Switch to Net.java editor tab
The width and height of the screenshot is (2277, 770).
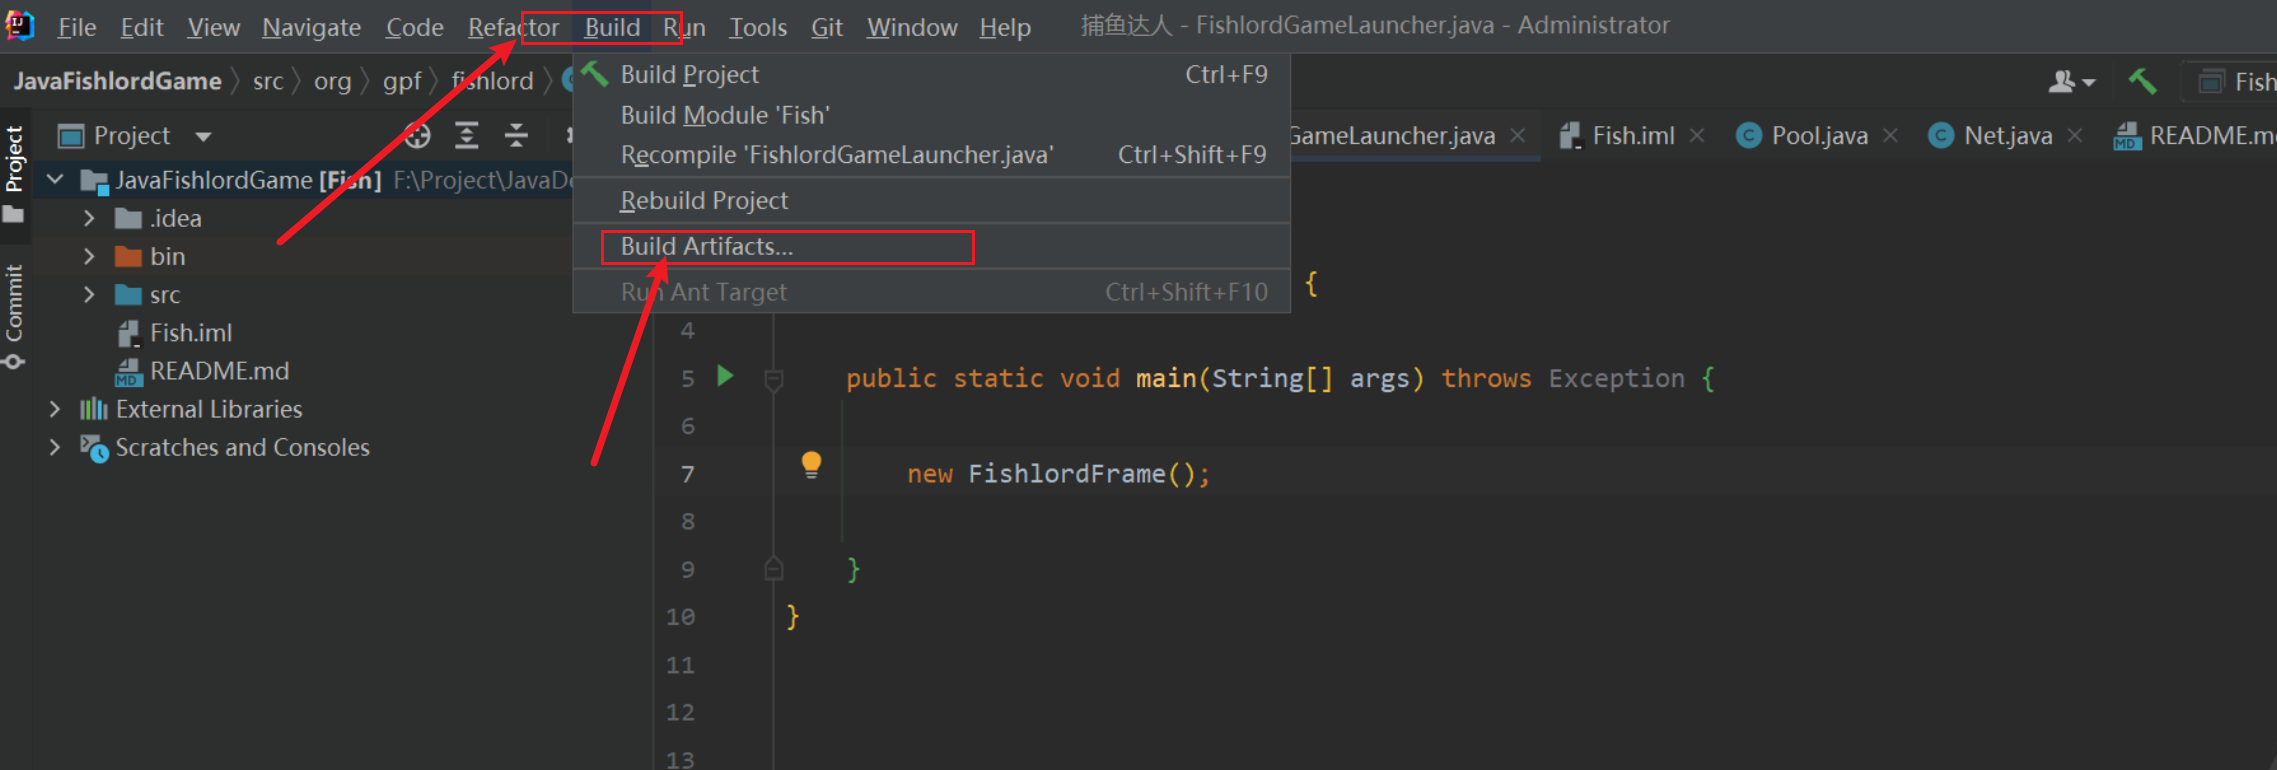(x=2007, y=136)
